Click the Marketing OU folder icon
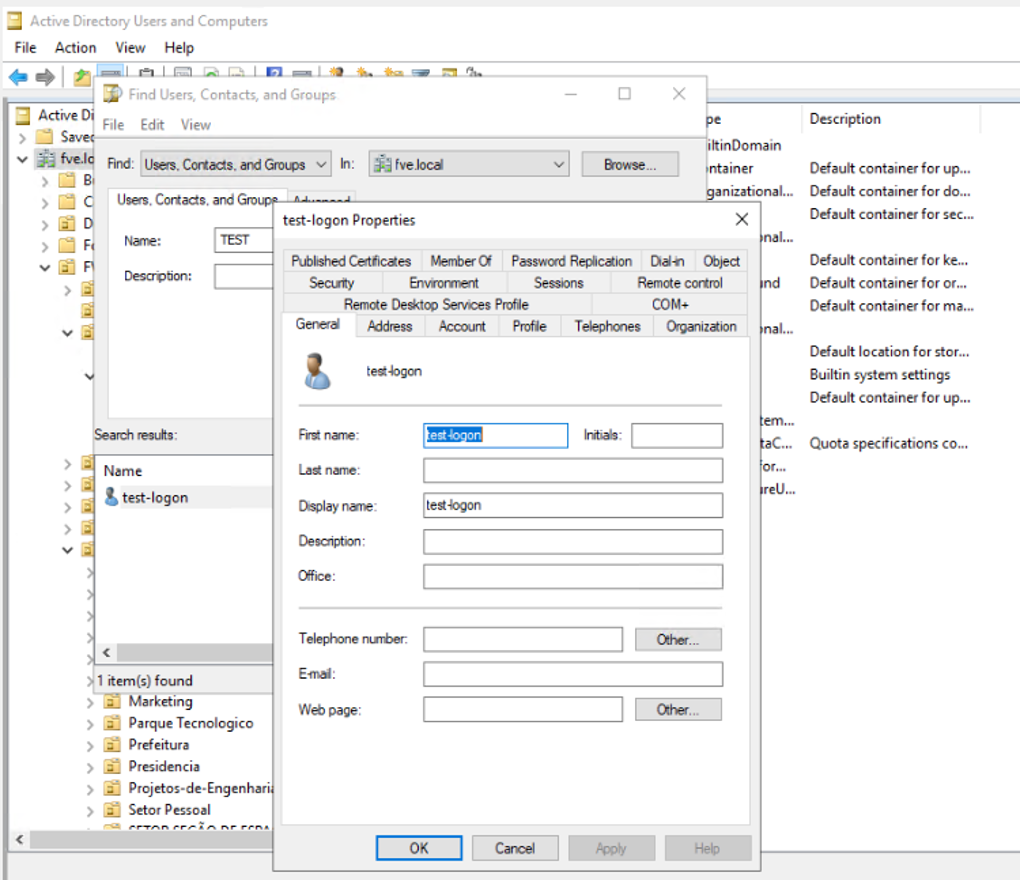 112,701
